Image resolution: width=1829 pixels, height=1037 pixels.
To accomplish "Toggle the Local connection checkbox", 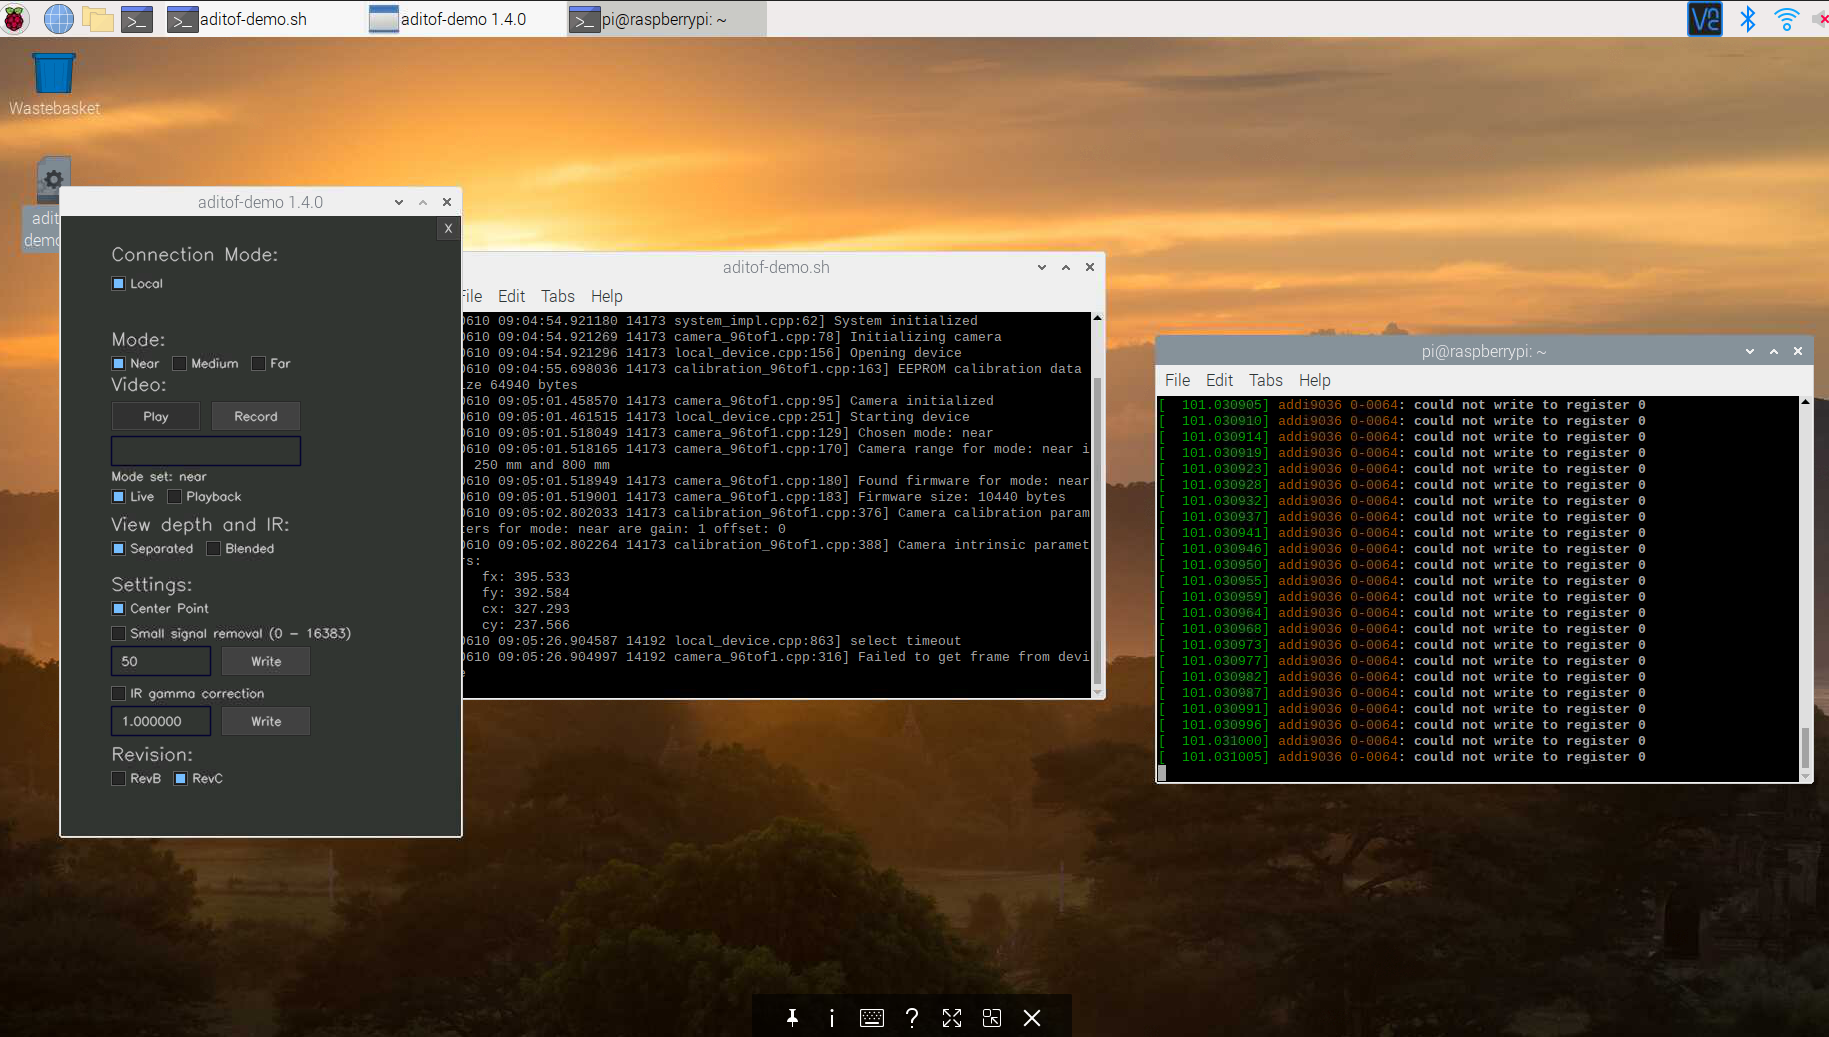I will pyautogui.click(x=118, y=284).
